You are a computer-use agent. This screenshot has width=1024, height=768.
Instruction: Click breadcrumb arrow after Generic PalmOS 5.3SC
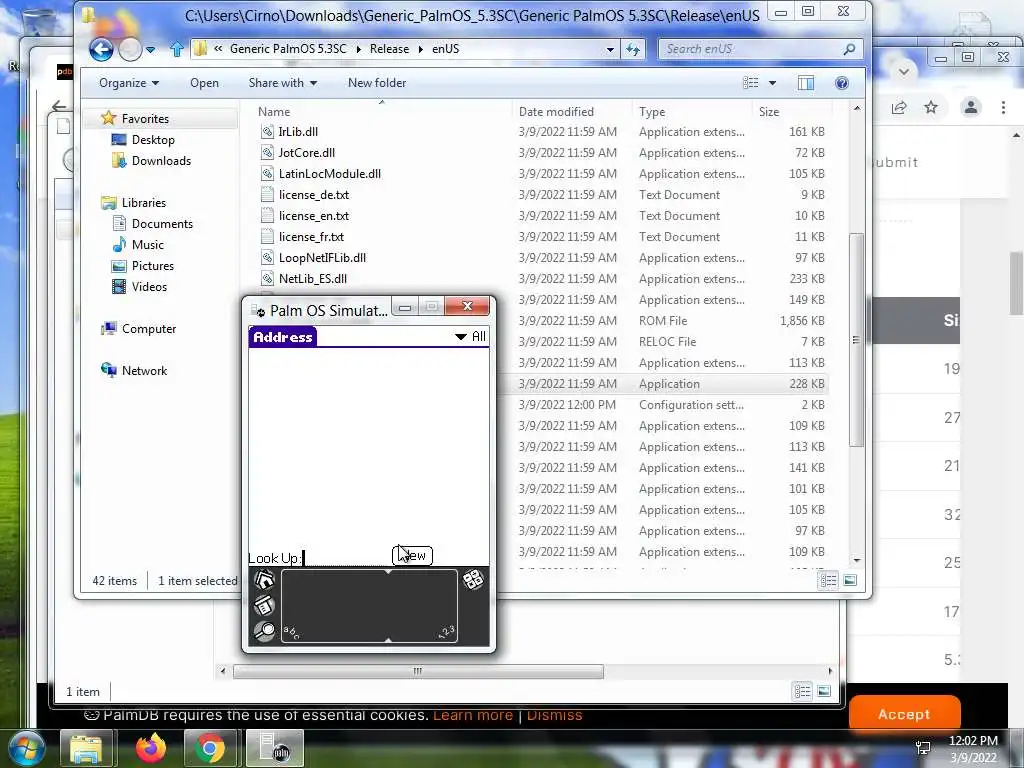pyautogui.click(x=359, y=49)
